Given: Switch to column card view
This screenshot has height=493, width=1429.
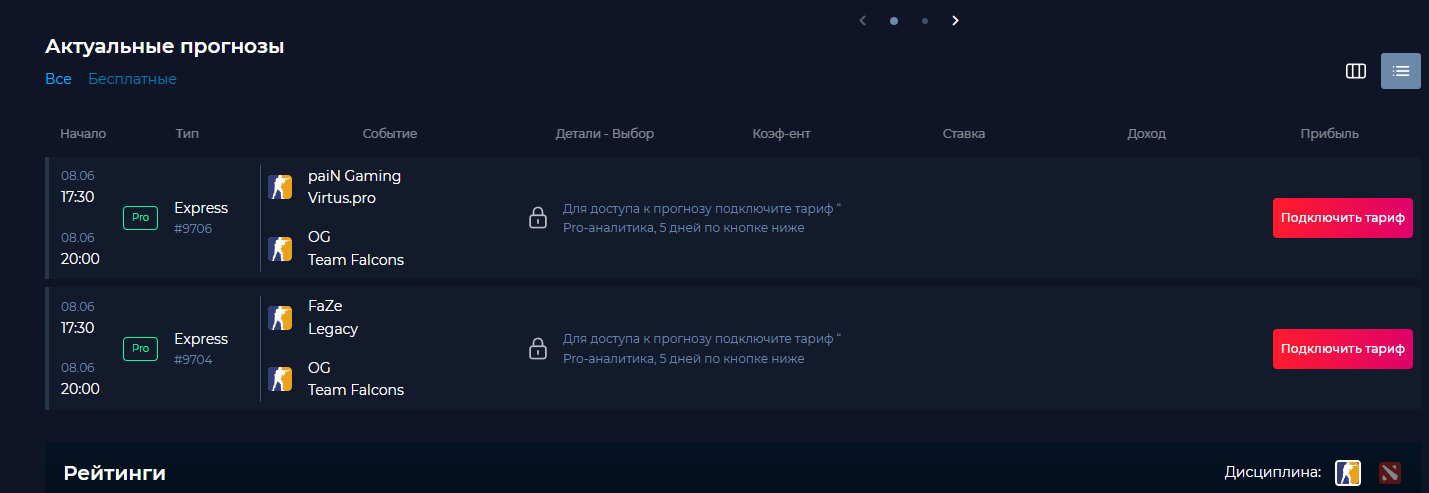Looking at the screenshot, I should click(1356, 71).
